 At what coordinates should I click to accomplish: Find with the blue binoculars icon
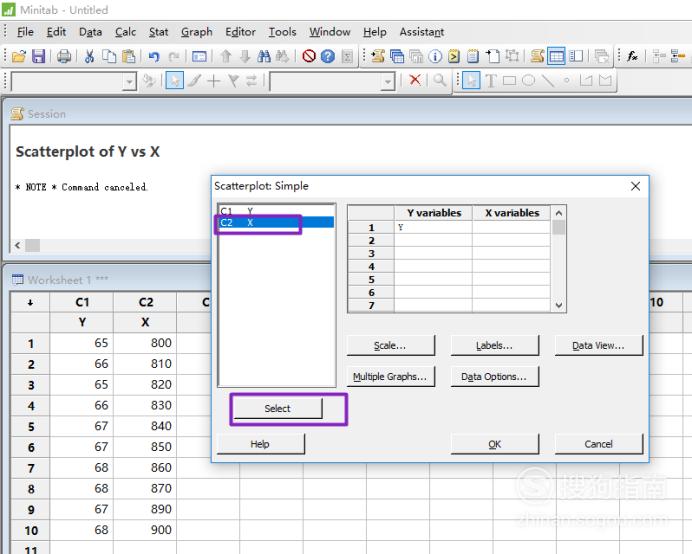click(x=263, y=57)
